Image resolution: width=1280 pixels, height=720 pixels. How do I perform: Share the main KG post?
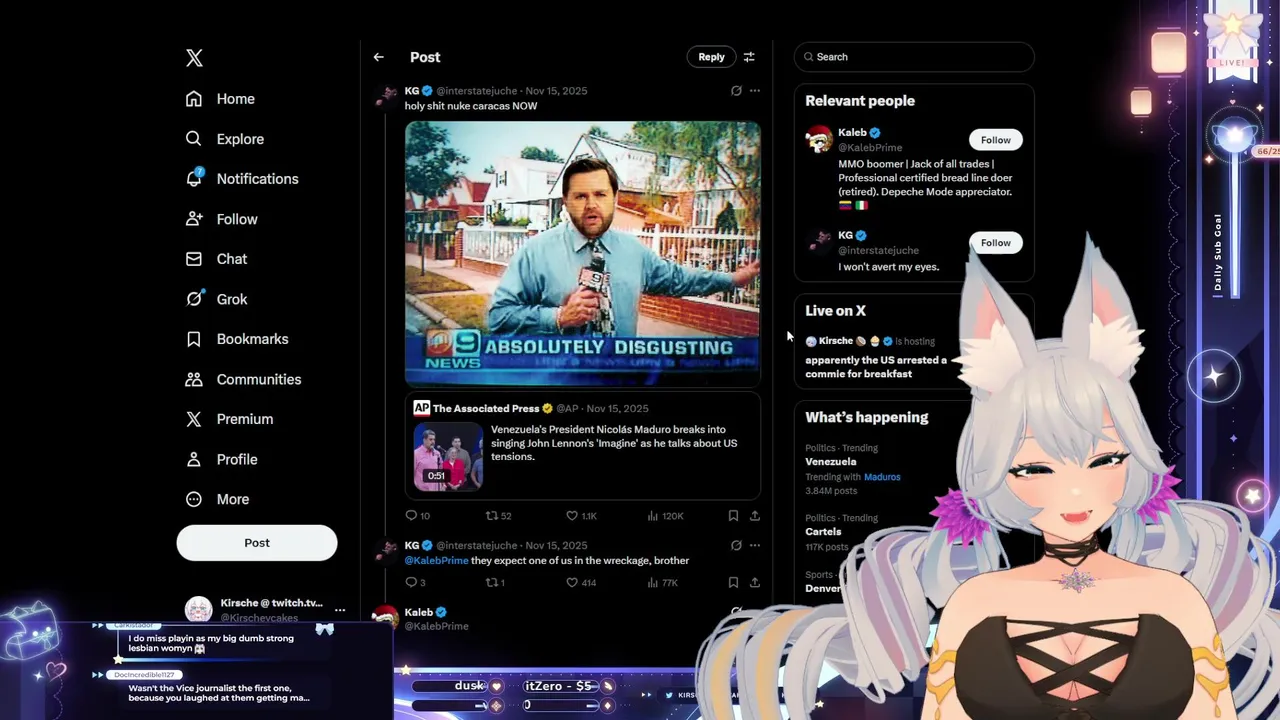755,516
